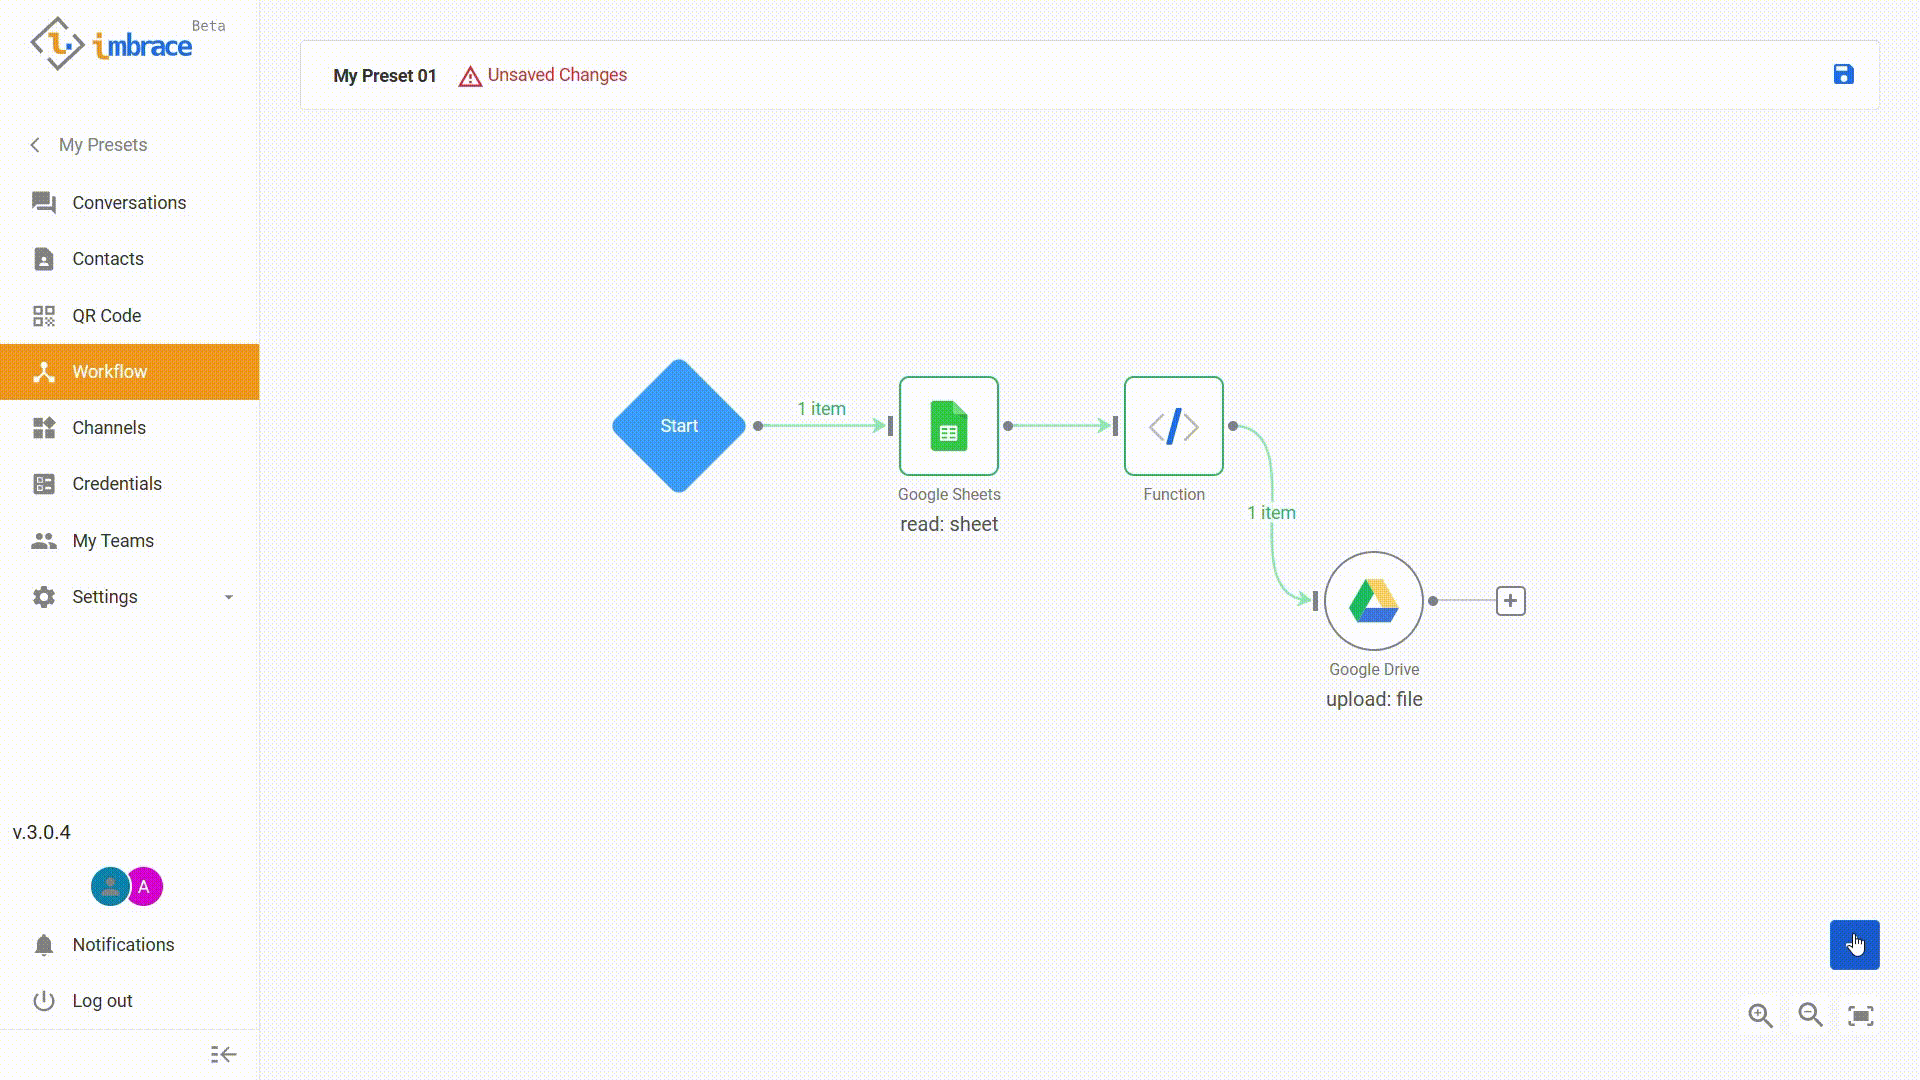Click the 'upload: file' label
Image resolution: width=1920 pixels, height=1080 pixels.
1374,699
